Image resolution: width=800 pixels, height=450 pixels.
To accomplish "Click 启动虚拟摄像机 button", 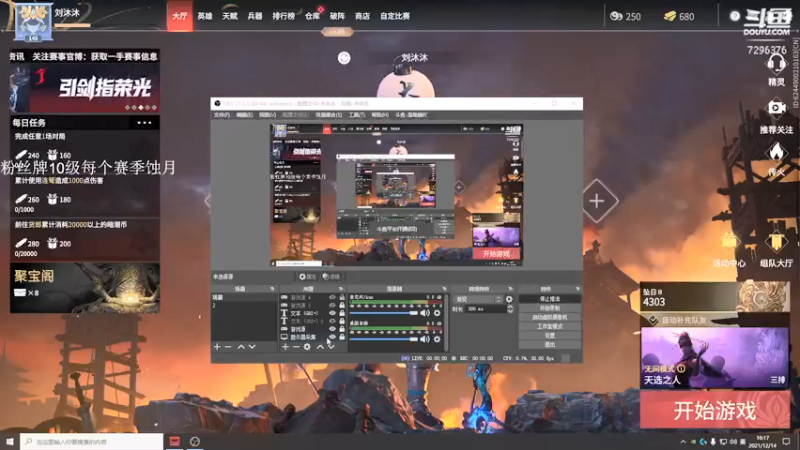I will pyautogui.click(x=549, y=317).
